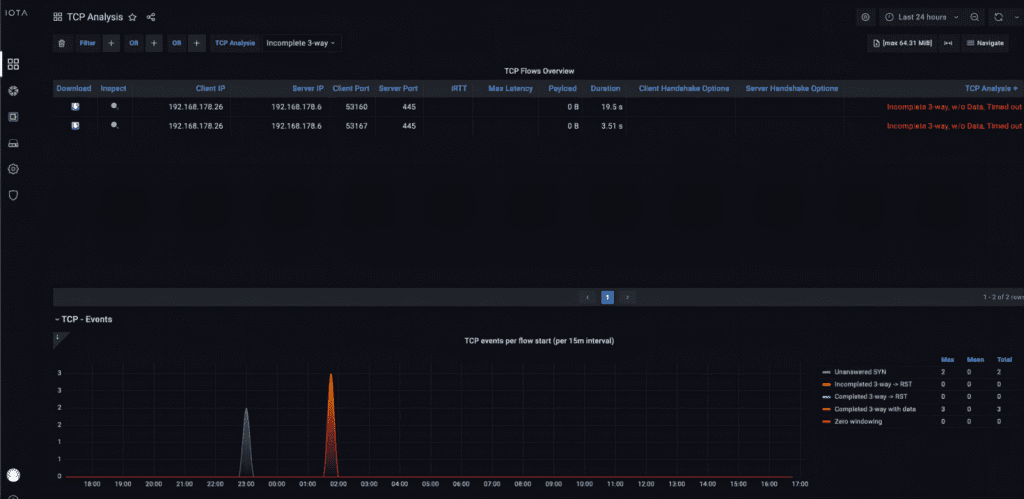Open the Incomplete 3-way dropdown
The width and height of the screenshot is (1024, 499).
tap(301, 43)
